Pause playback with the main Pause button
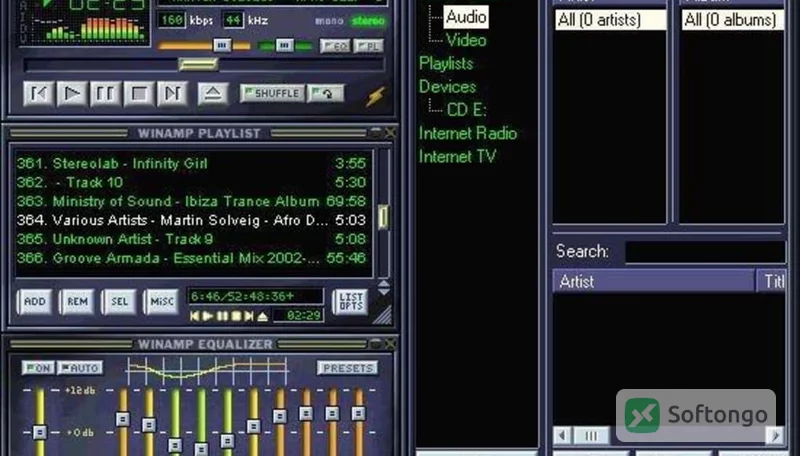Image resolution: width=800 pixels, height=456 pixels. point(106,93)
